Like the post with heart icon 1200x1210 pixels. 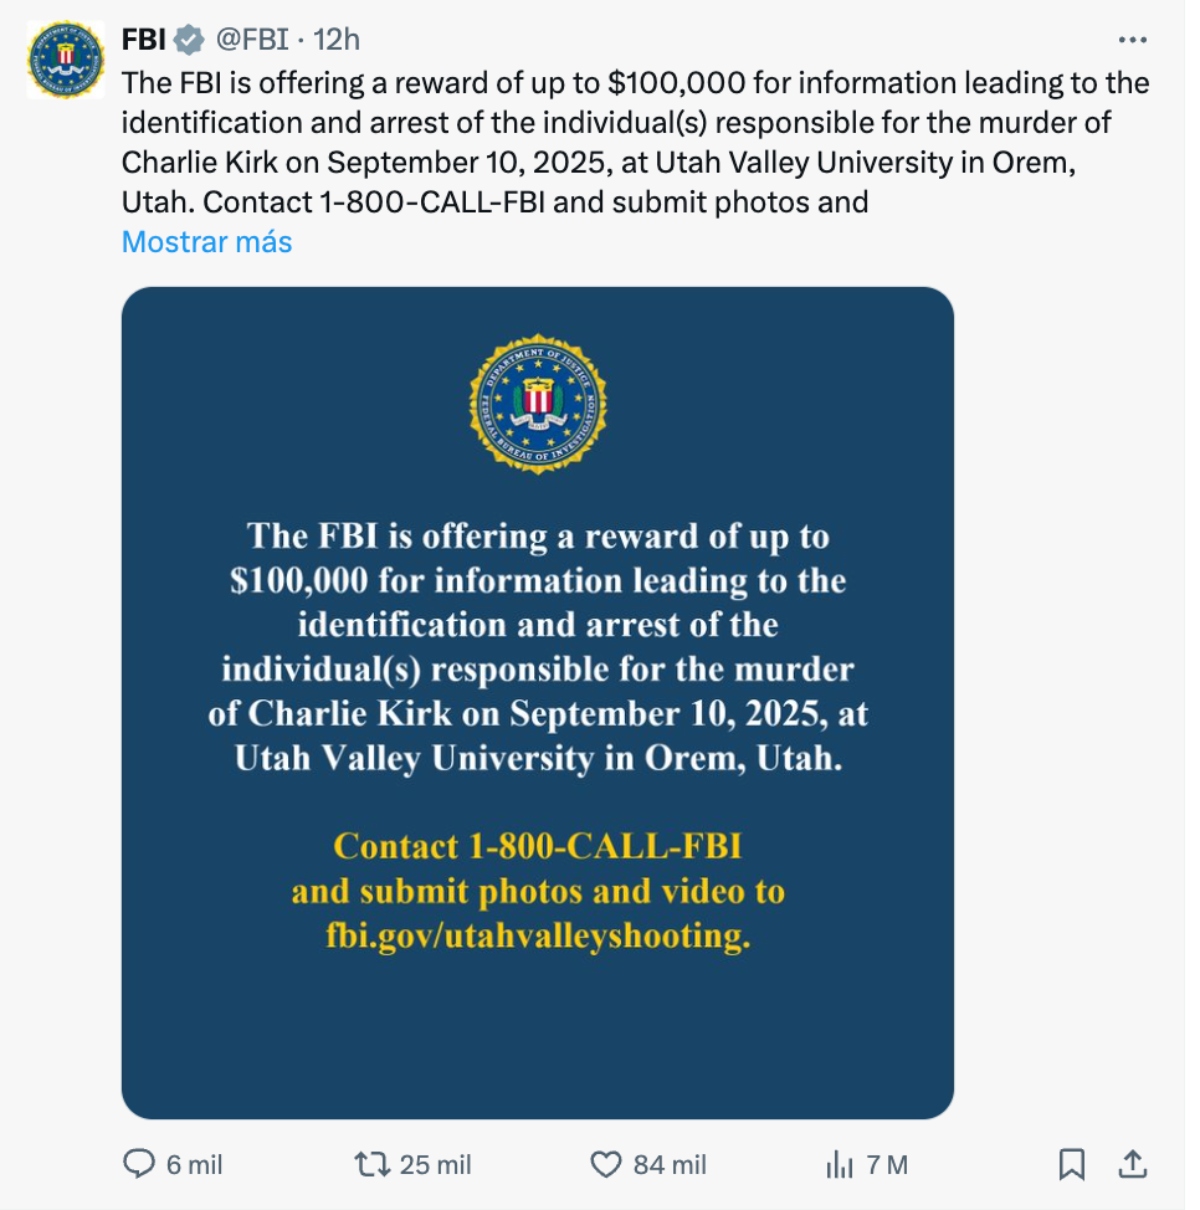[x=606, y=1164]
